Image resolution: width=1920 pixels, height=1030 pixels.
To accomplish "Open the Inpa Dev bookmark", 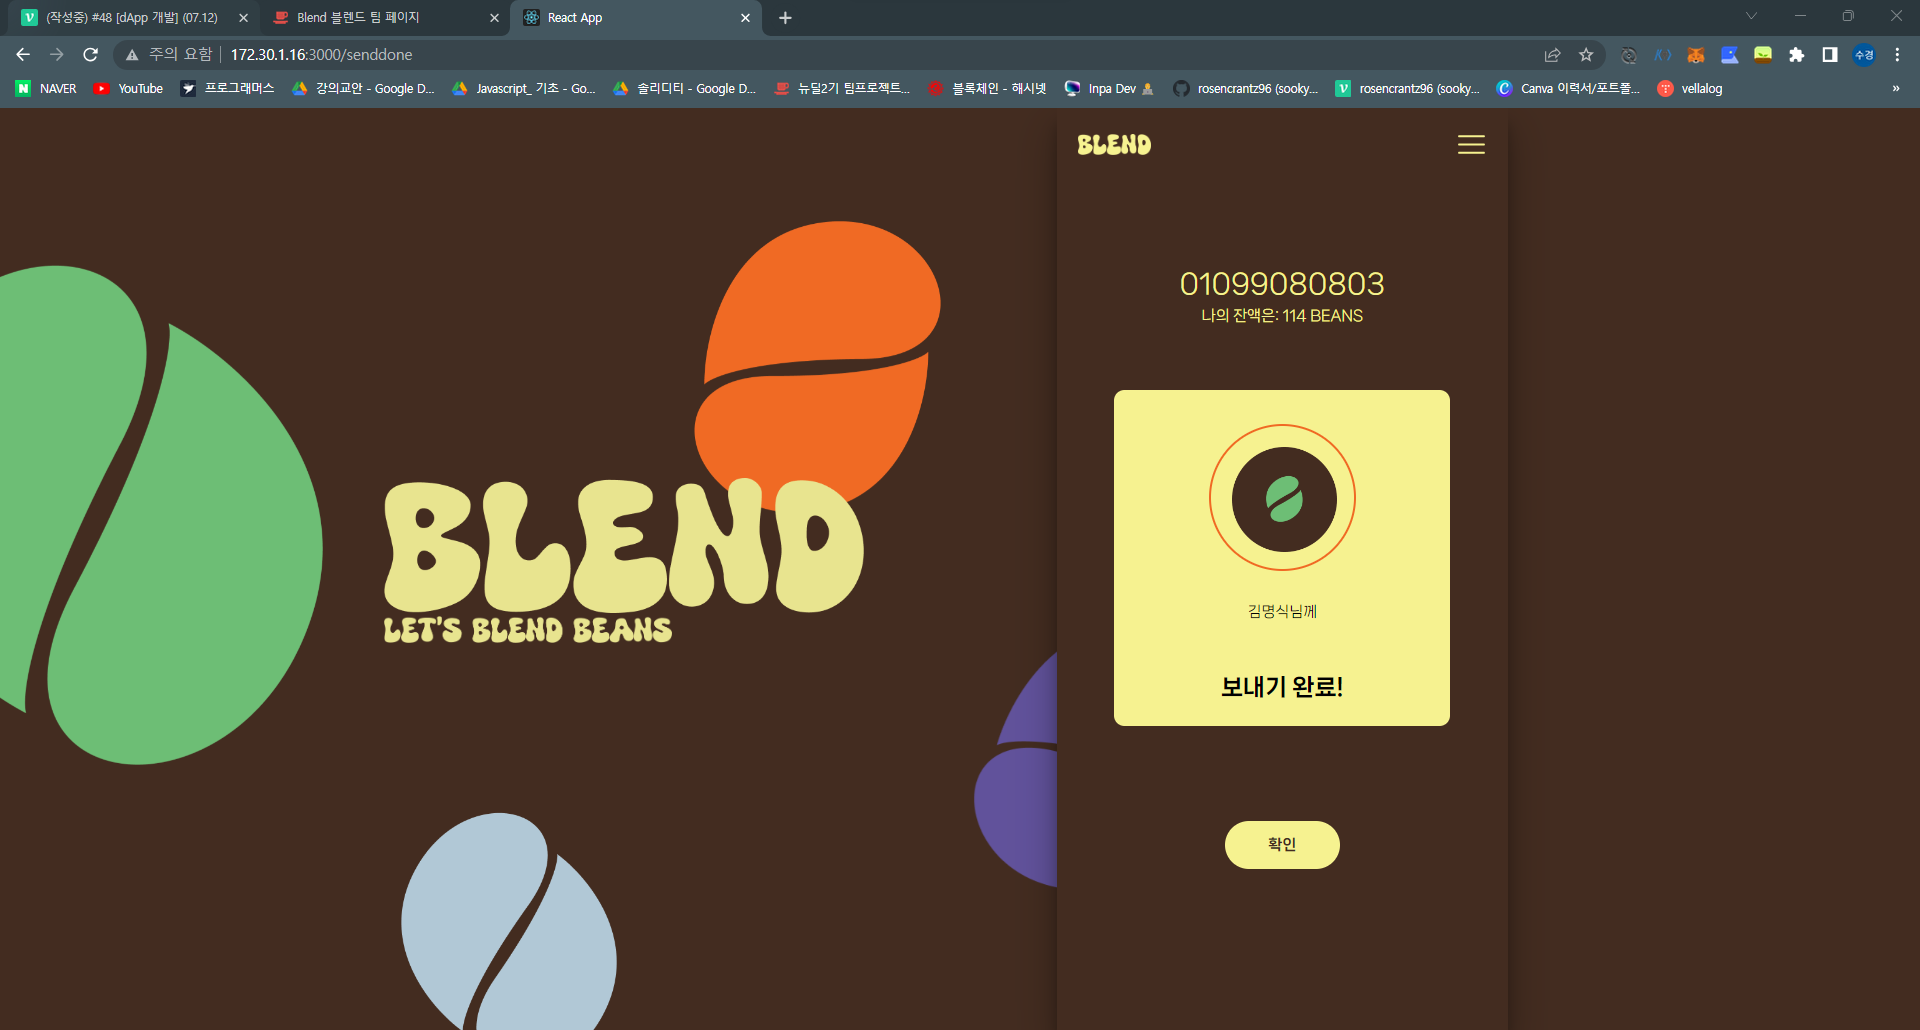I will tap(1109, 89).
